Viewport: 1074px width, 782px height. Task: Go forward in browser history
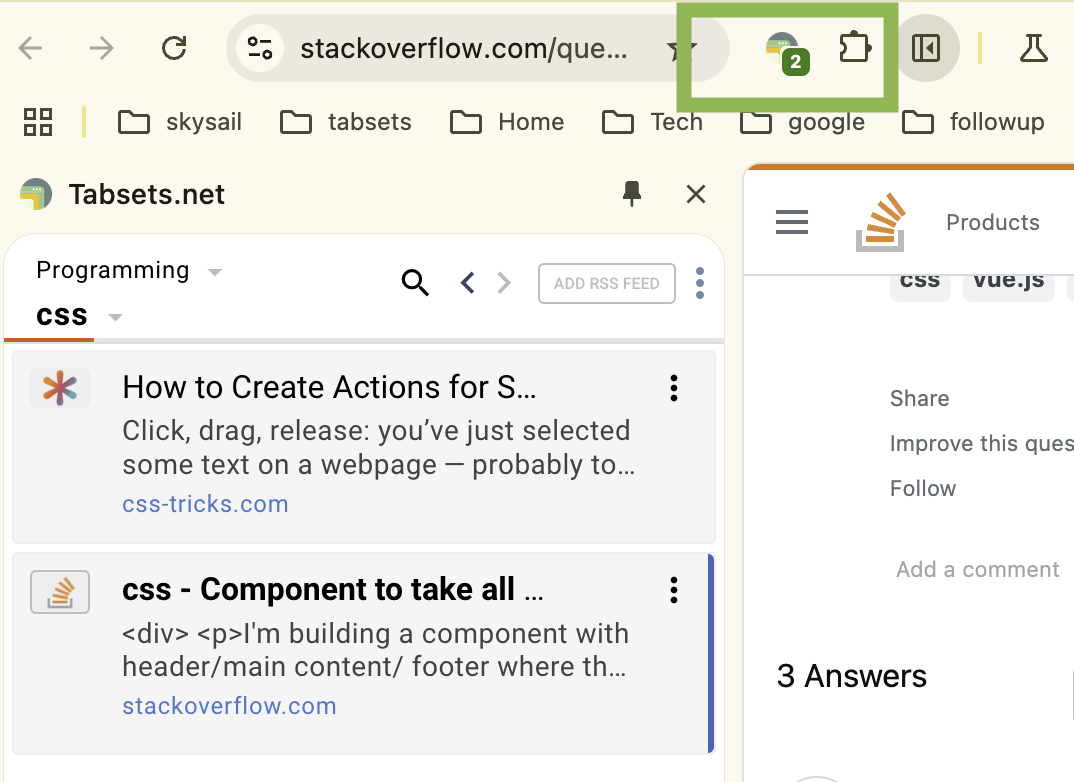(101, 48)
